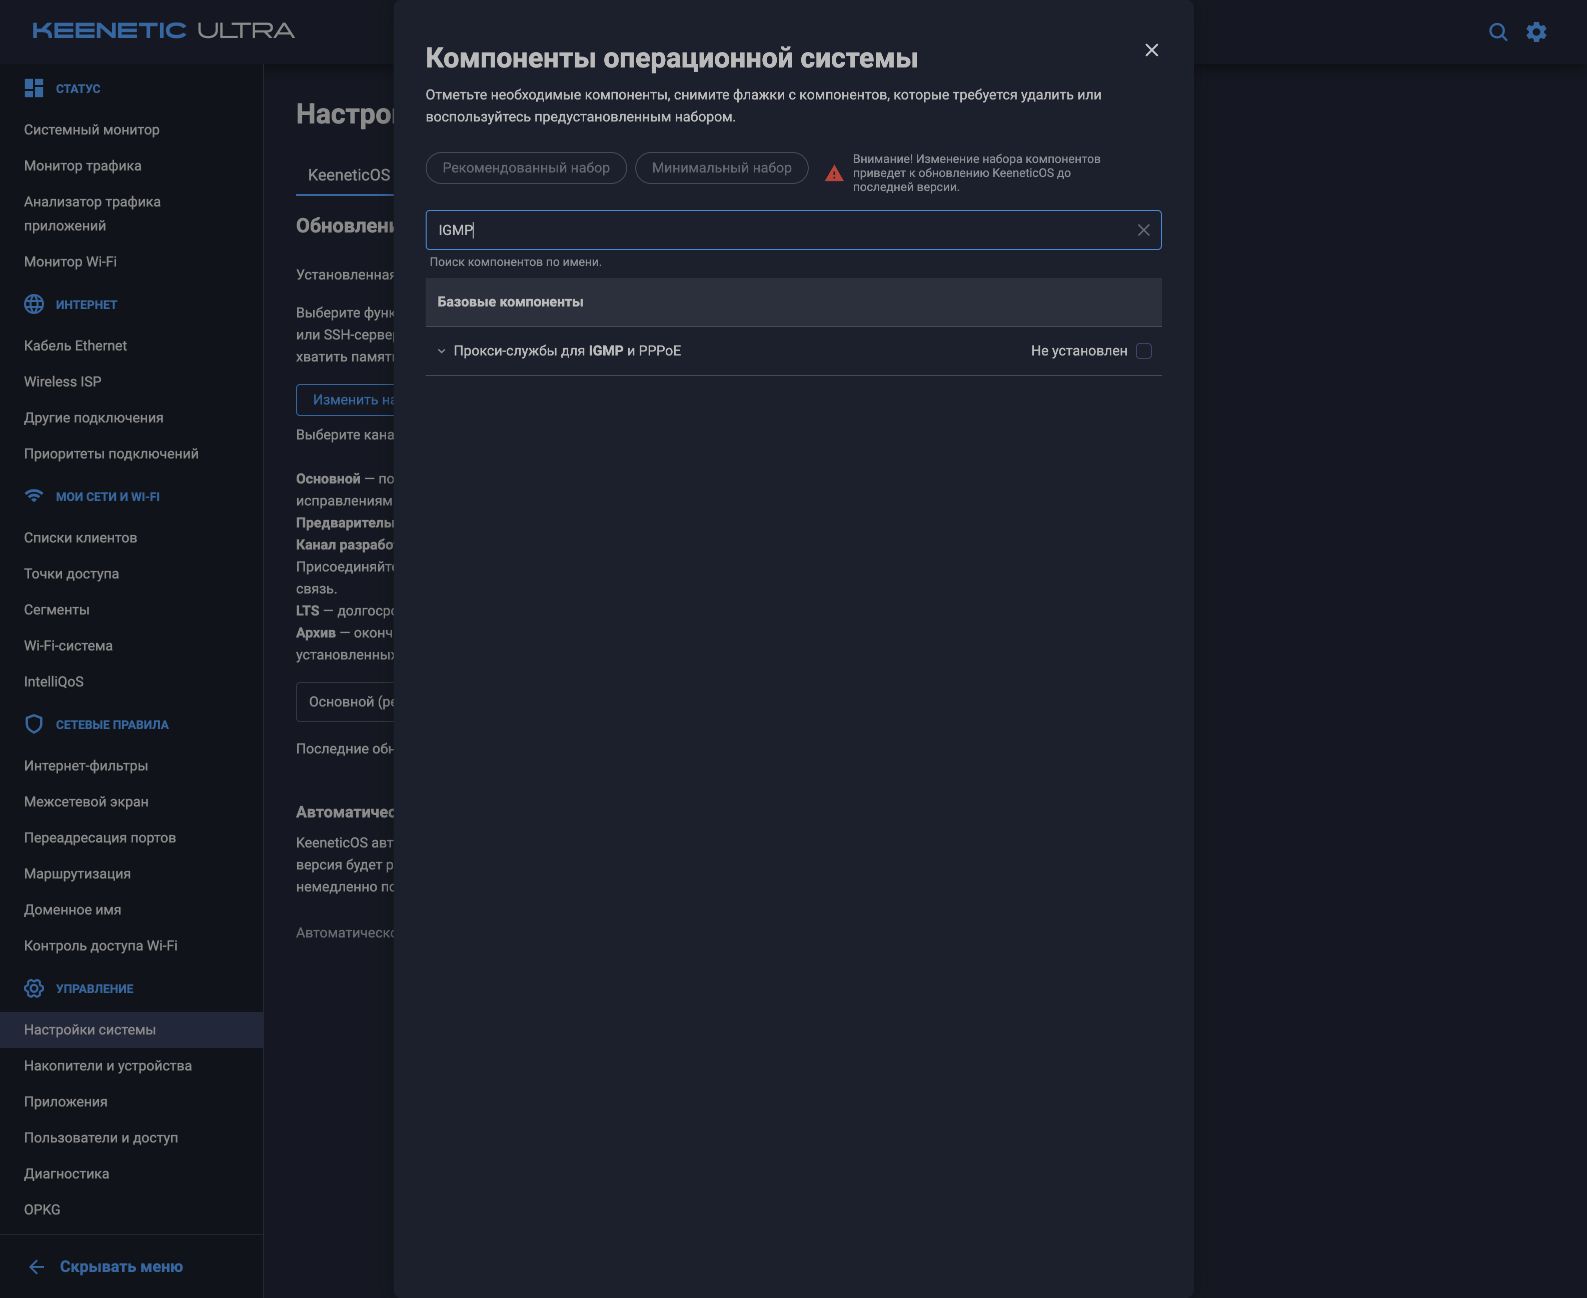This screenshot has width=1587, height=1298.
Task: Click the Мои сети и Wi-Fi heading
Action: pos(108,497)
